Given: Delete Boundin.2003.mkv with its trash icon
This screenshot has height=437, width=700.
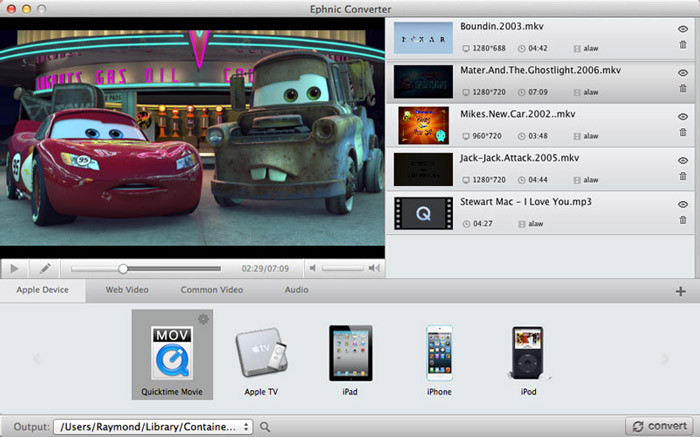Looking at the screenshot, I should tap(683, 45).
